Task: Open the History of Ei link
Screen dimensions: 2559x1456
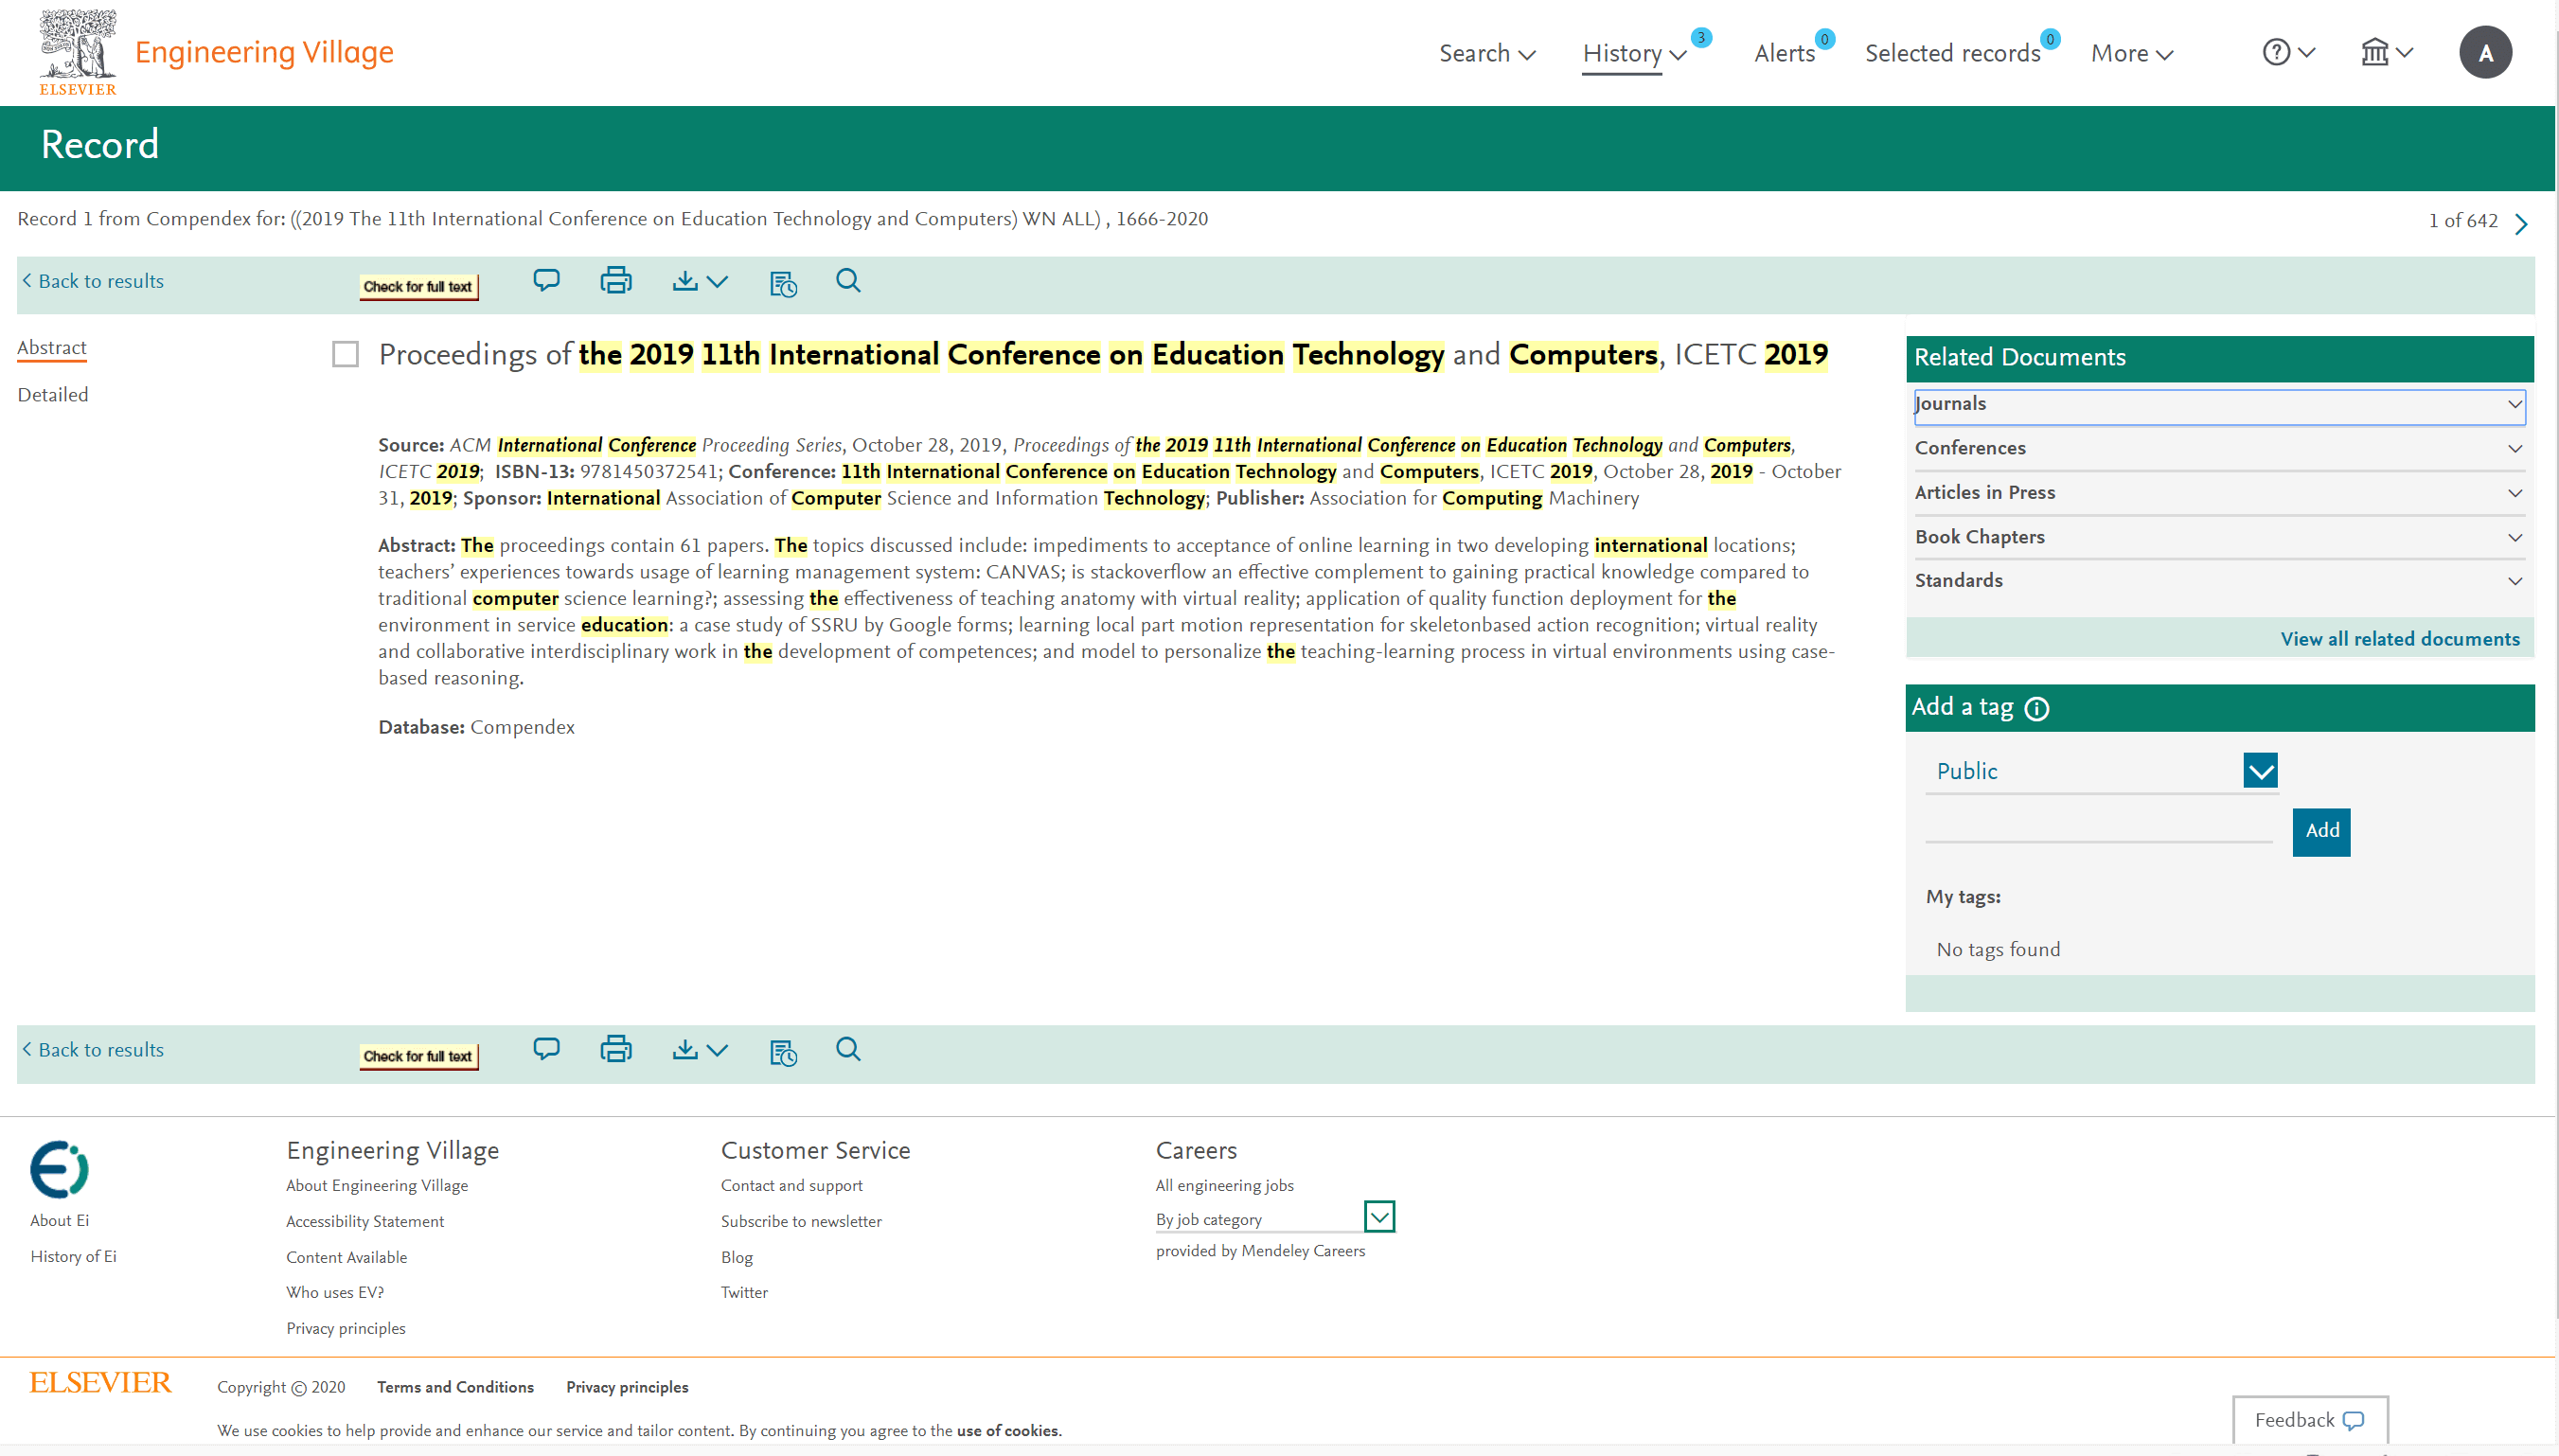Action: coord(73,1256)
